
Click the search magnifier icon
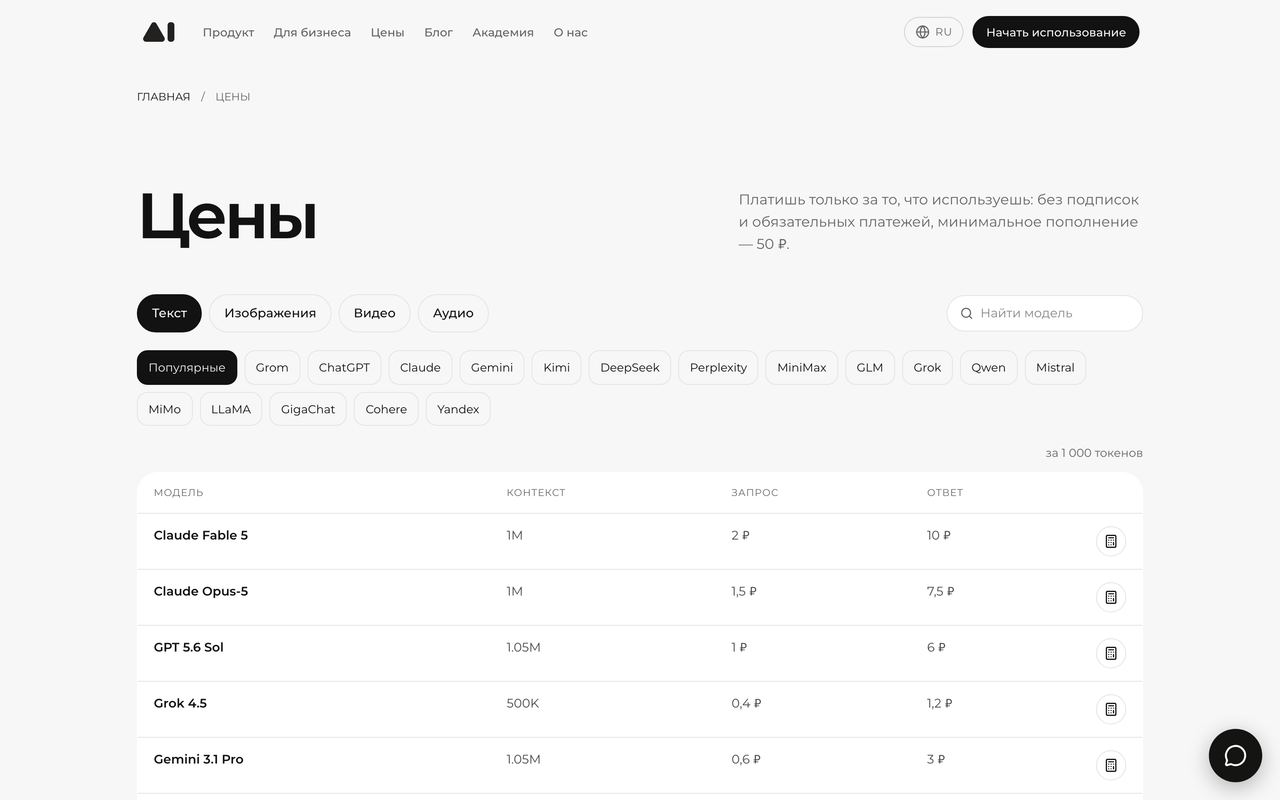[966, 313]
